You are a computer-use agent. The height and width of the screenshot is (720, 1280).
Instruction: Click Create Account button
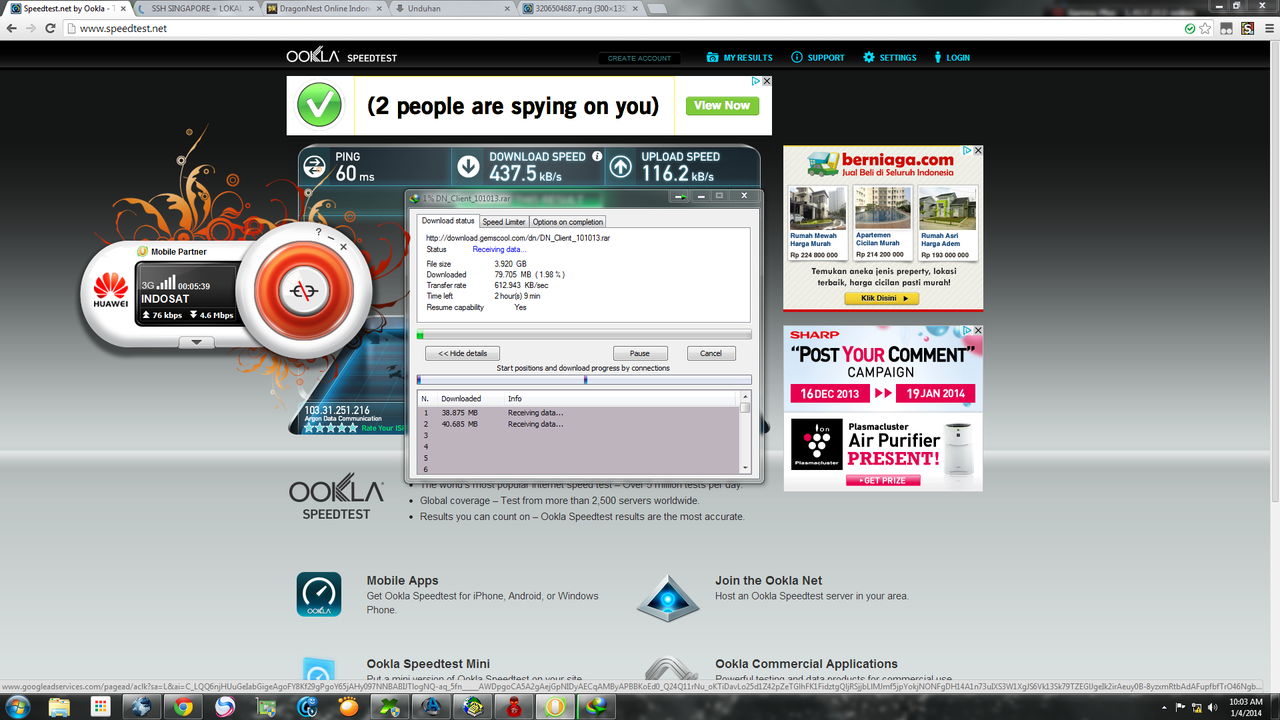pos(639,58)
